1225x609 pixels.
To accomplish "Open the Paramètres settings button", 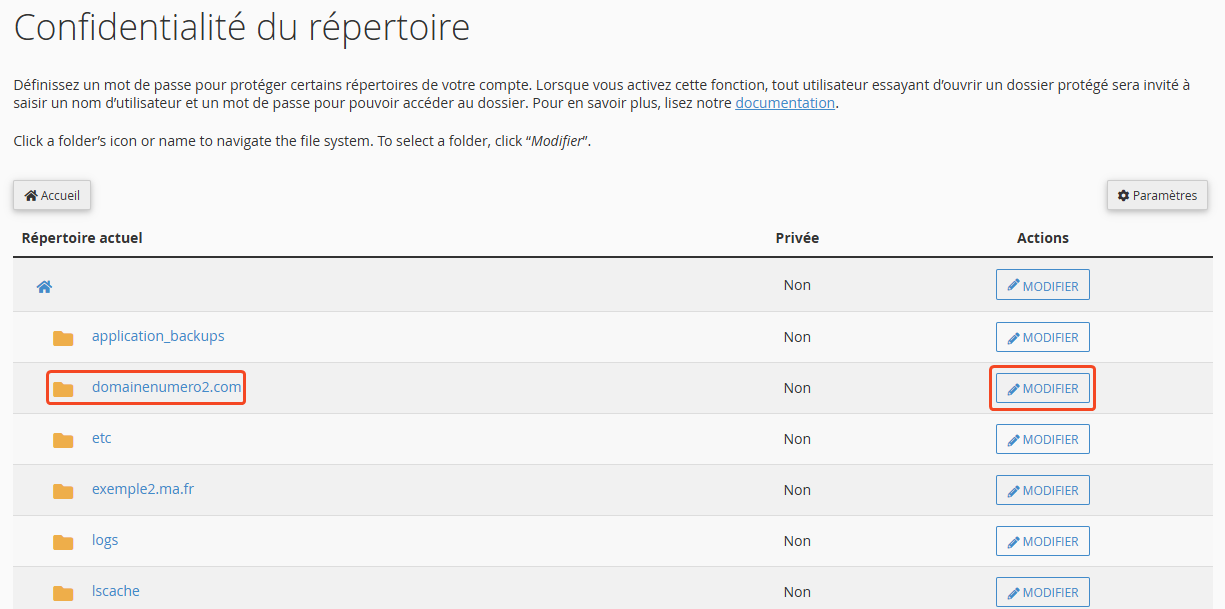I will (x=1157, y=195).
